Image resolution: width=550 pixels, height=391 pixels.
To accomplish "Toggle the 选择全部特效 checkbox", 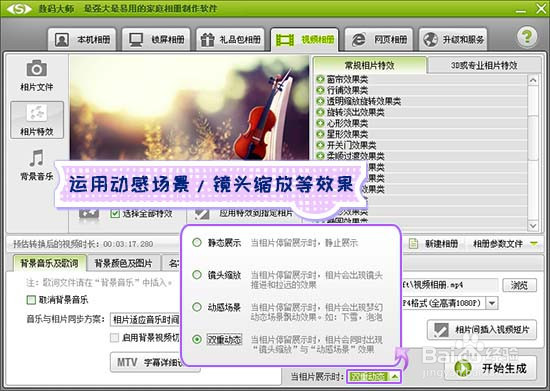I will (115, 213).
